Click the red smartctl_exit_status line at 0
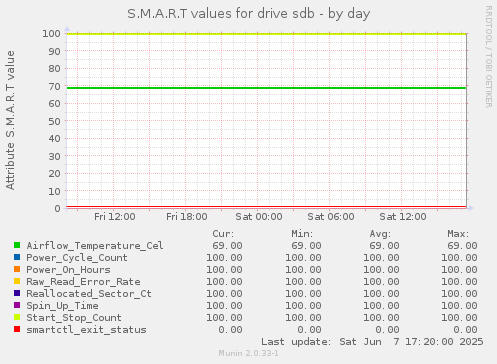 [267, 207]
